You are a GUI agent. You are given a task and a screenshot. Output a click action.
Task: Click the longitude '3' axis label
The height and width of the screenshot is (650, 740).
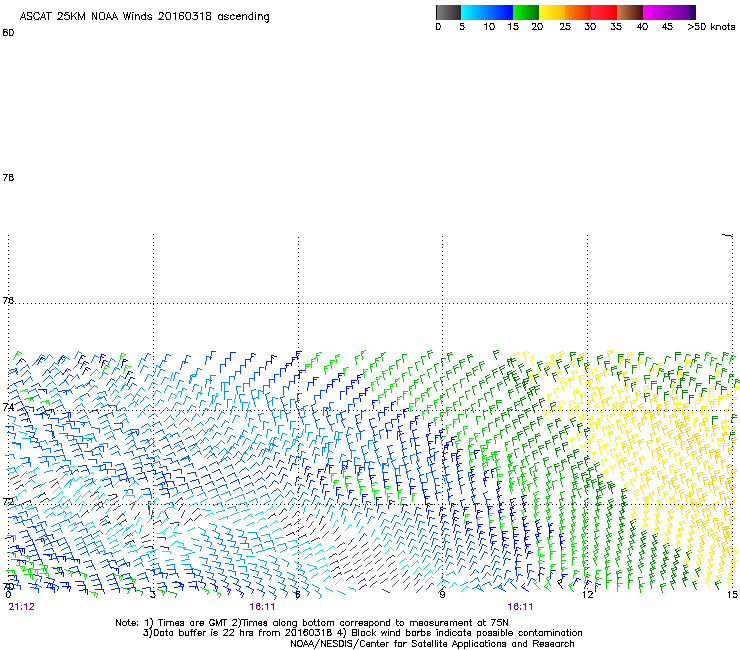click(x=152, y=595)
